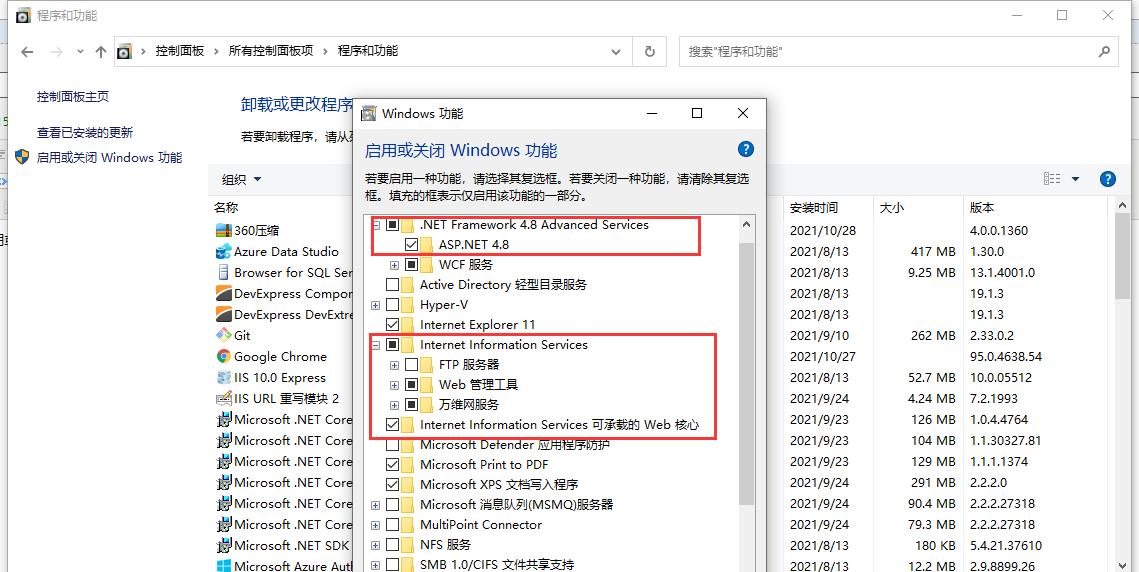Uncheck Internet Explorer 11
Image resolution: width=1139 pixels, height=572 pixels.
(x=392, y=324)
